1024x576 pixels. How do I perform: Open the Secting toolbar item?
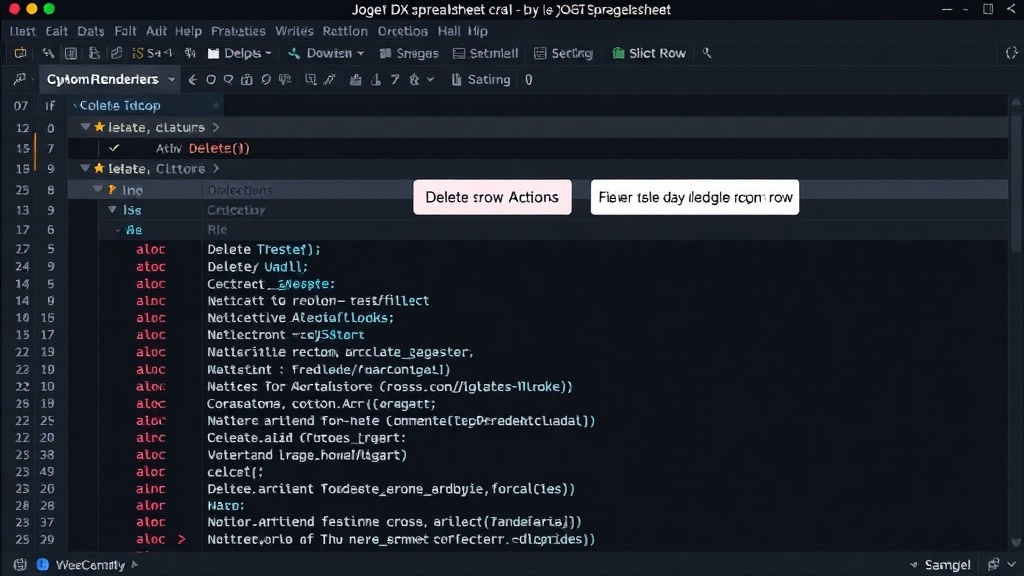[563, 54]
